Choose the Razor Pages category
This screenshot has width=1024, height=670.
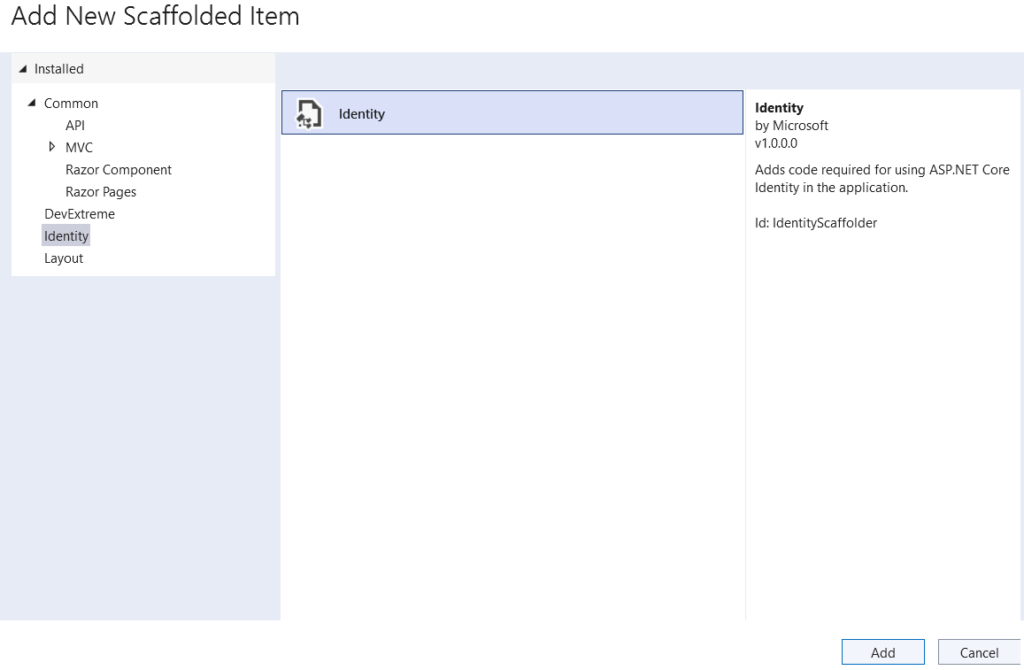click(x=101, y=192)
